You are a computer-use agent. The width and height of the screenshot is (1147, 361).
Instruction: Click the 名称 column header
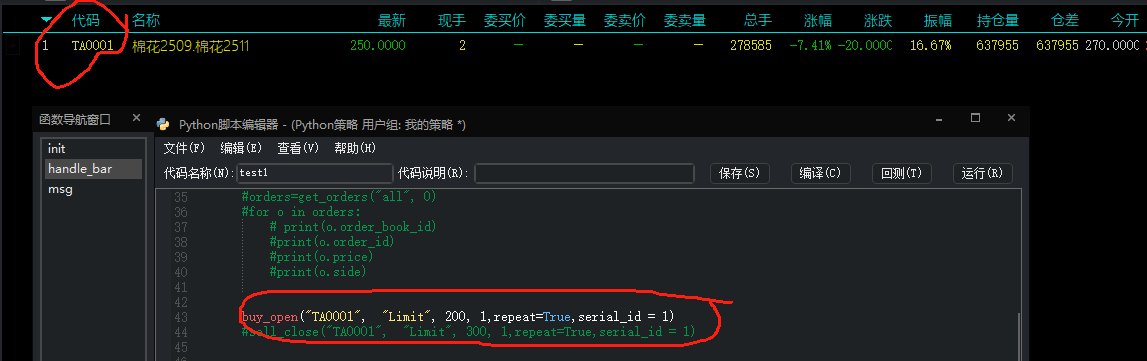click(x=146, y=20)
